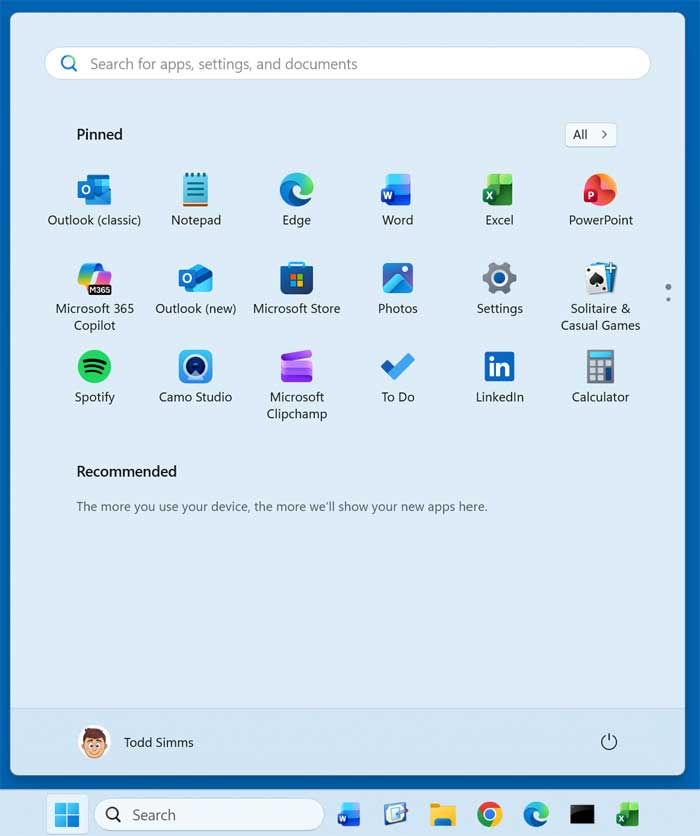
Task: Open PowerPoint from pinned apps
Action: point(600,200)
